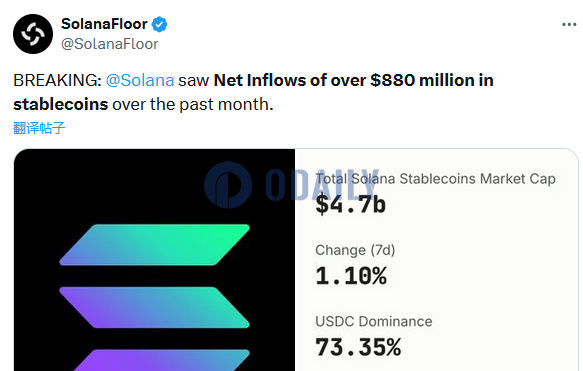The width and height of the screenshot is (583, 371).
Task: Open the attached Solana image thumbnail
Action: point(155,260)
